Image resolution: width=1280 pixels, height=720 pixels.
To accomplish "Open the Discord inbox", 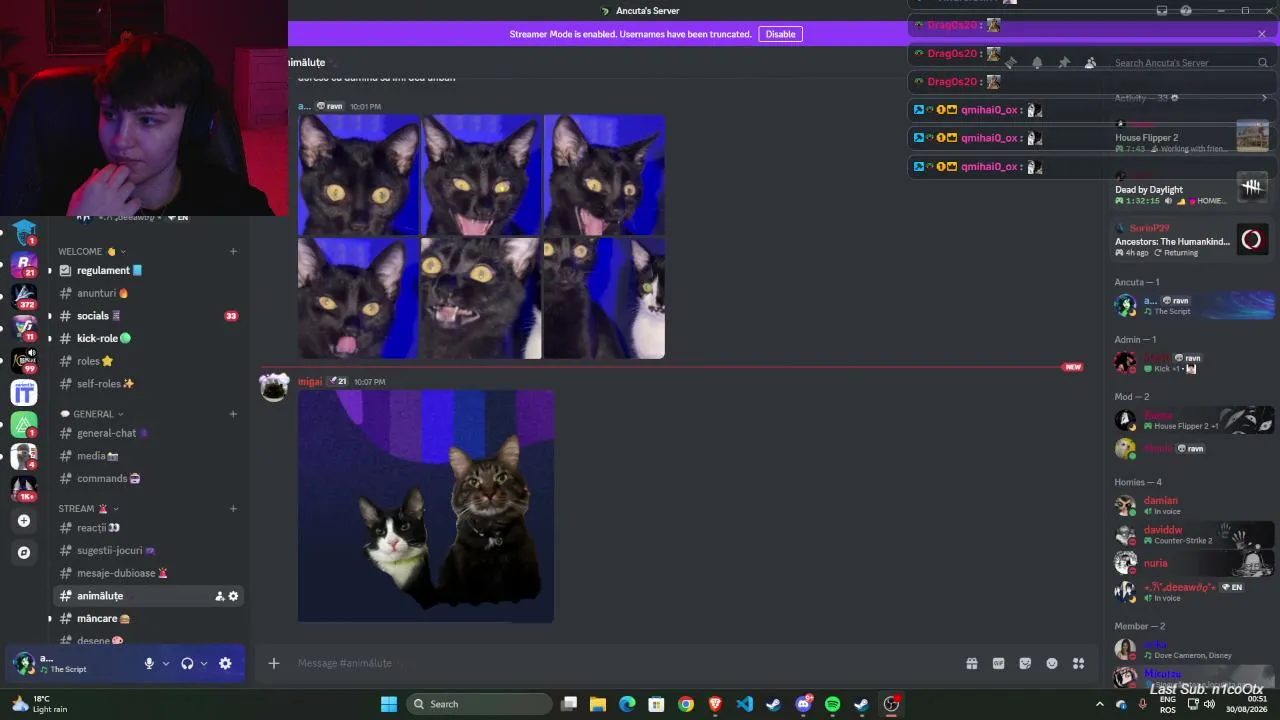I will pos(1162,11).
